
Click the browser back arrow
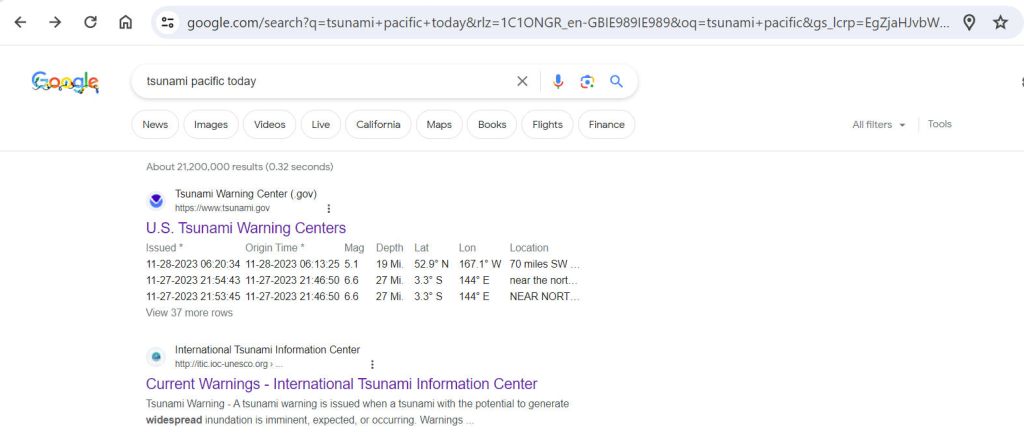coord(20,22)
